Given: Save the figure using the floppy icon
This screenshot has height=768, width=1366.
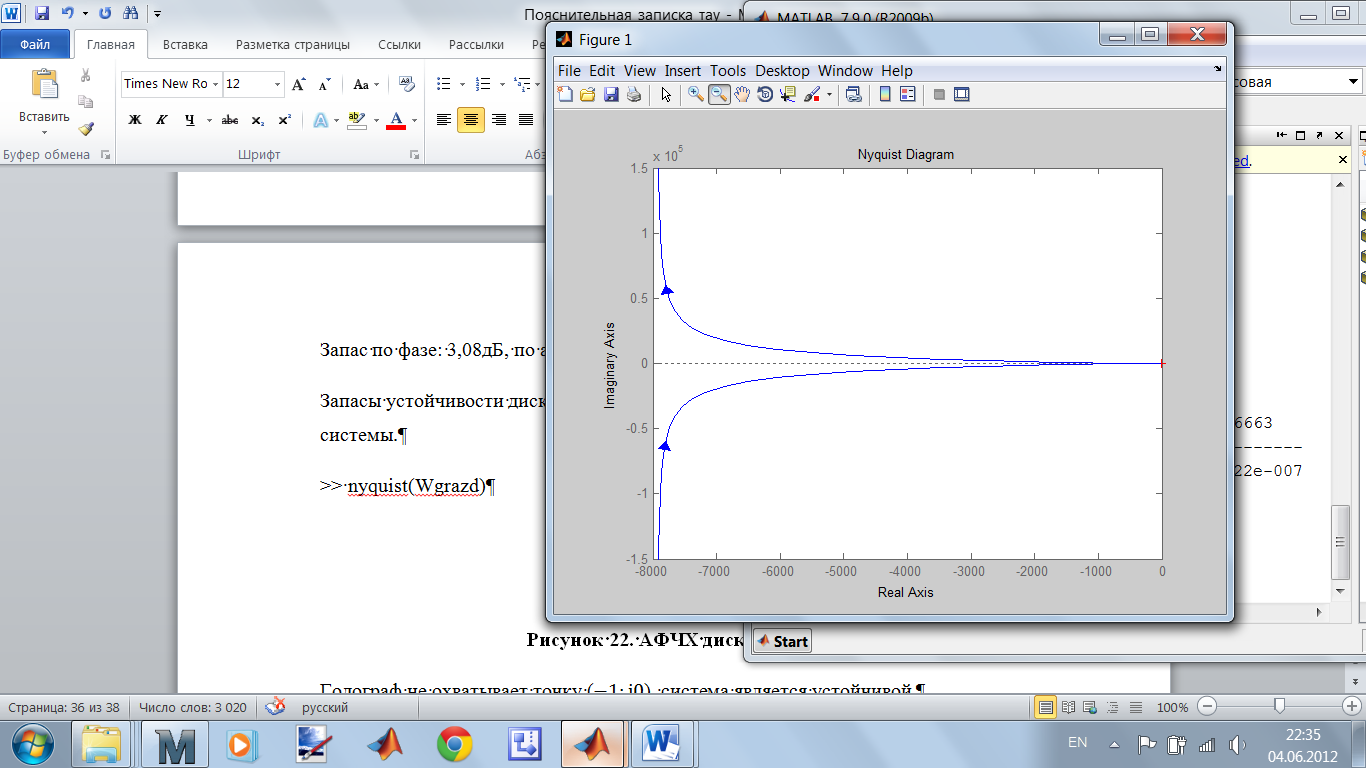Looking at the screenshot, I should click(611, 95).
